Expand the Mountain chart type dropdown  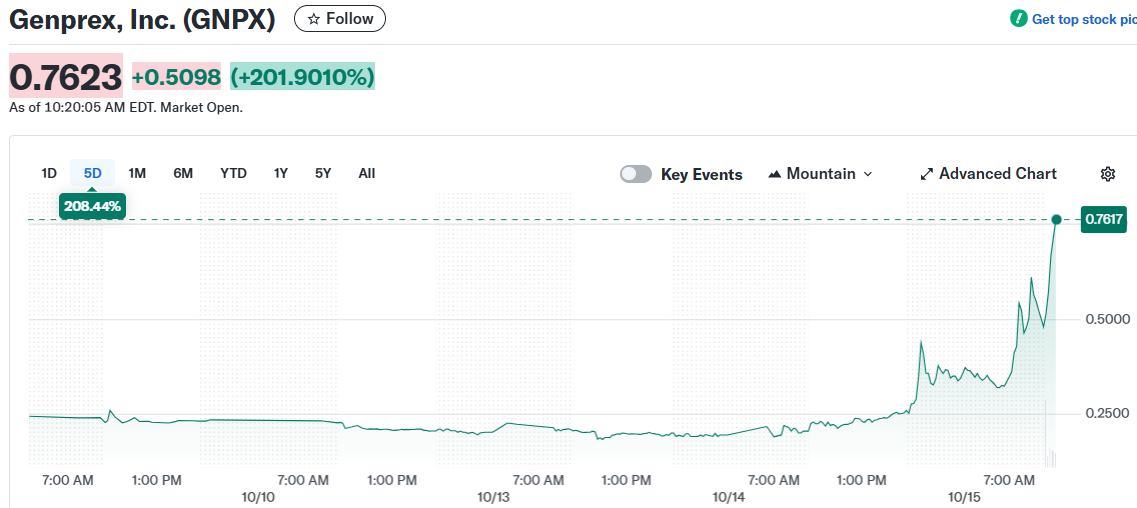867,174
